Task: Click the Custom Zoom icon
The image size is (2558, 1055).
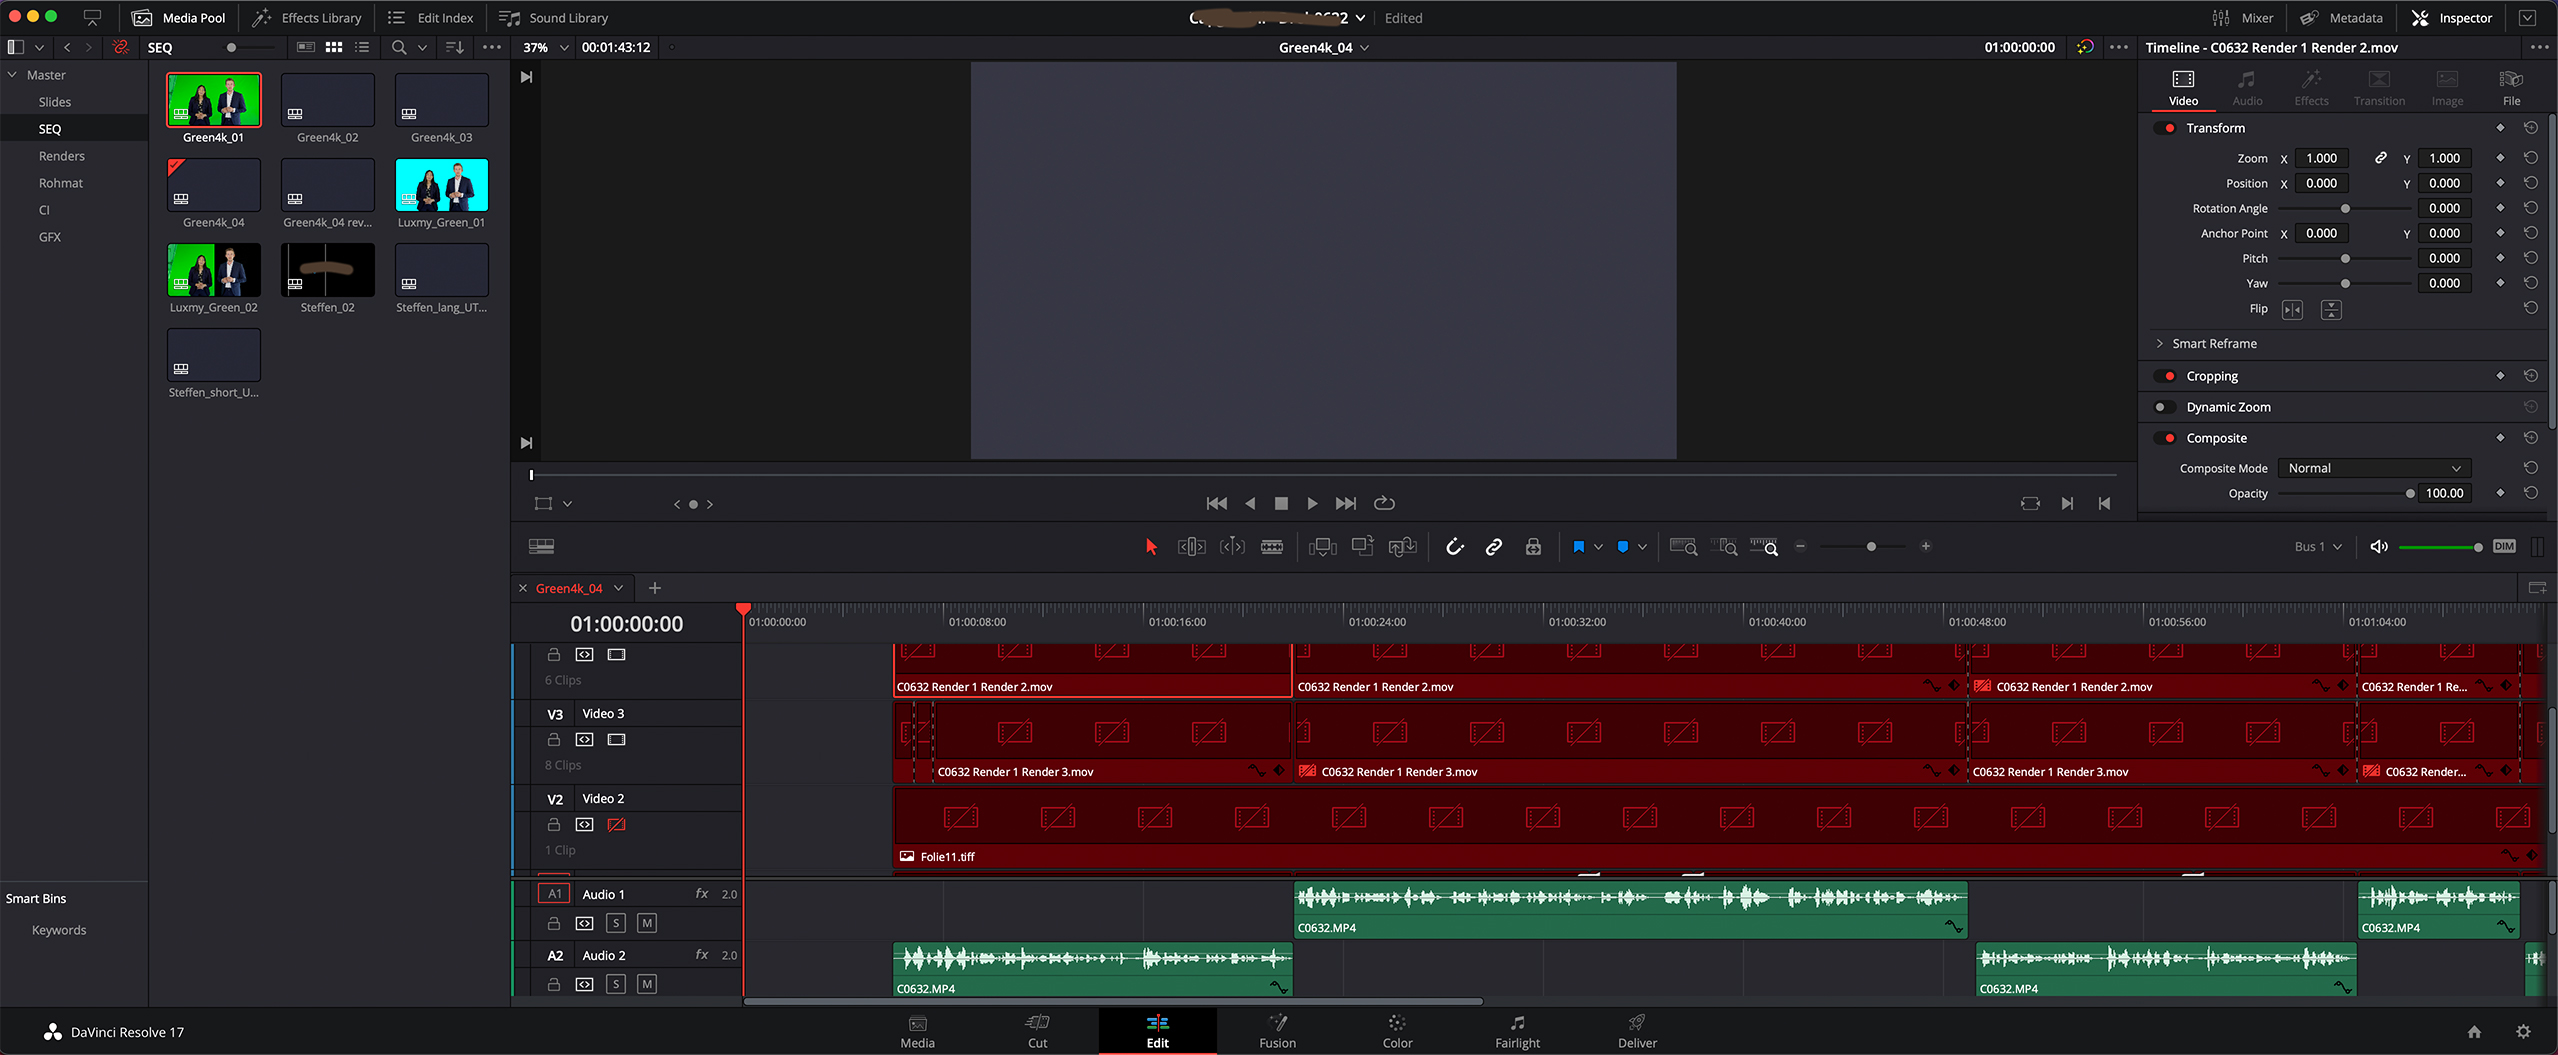Action: [1764, 547]
